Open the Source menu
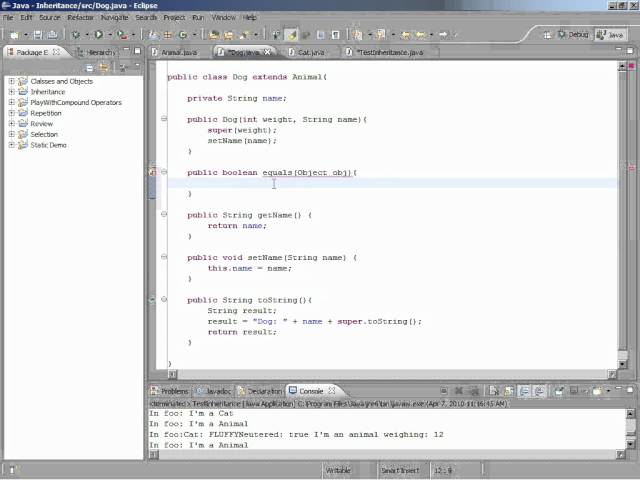Screen dimensions: 640x480 coord(50,18)
